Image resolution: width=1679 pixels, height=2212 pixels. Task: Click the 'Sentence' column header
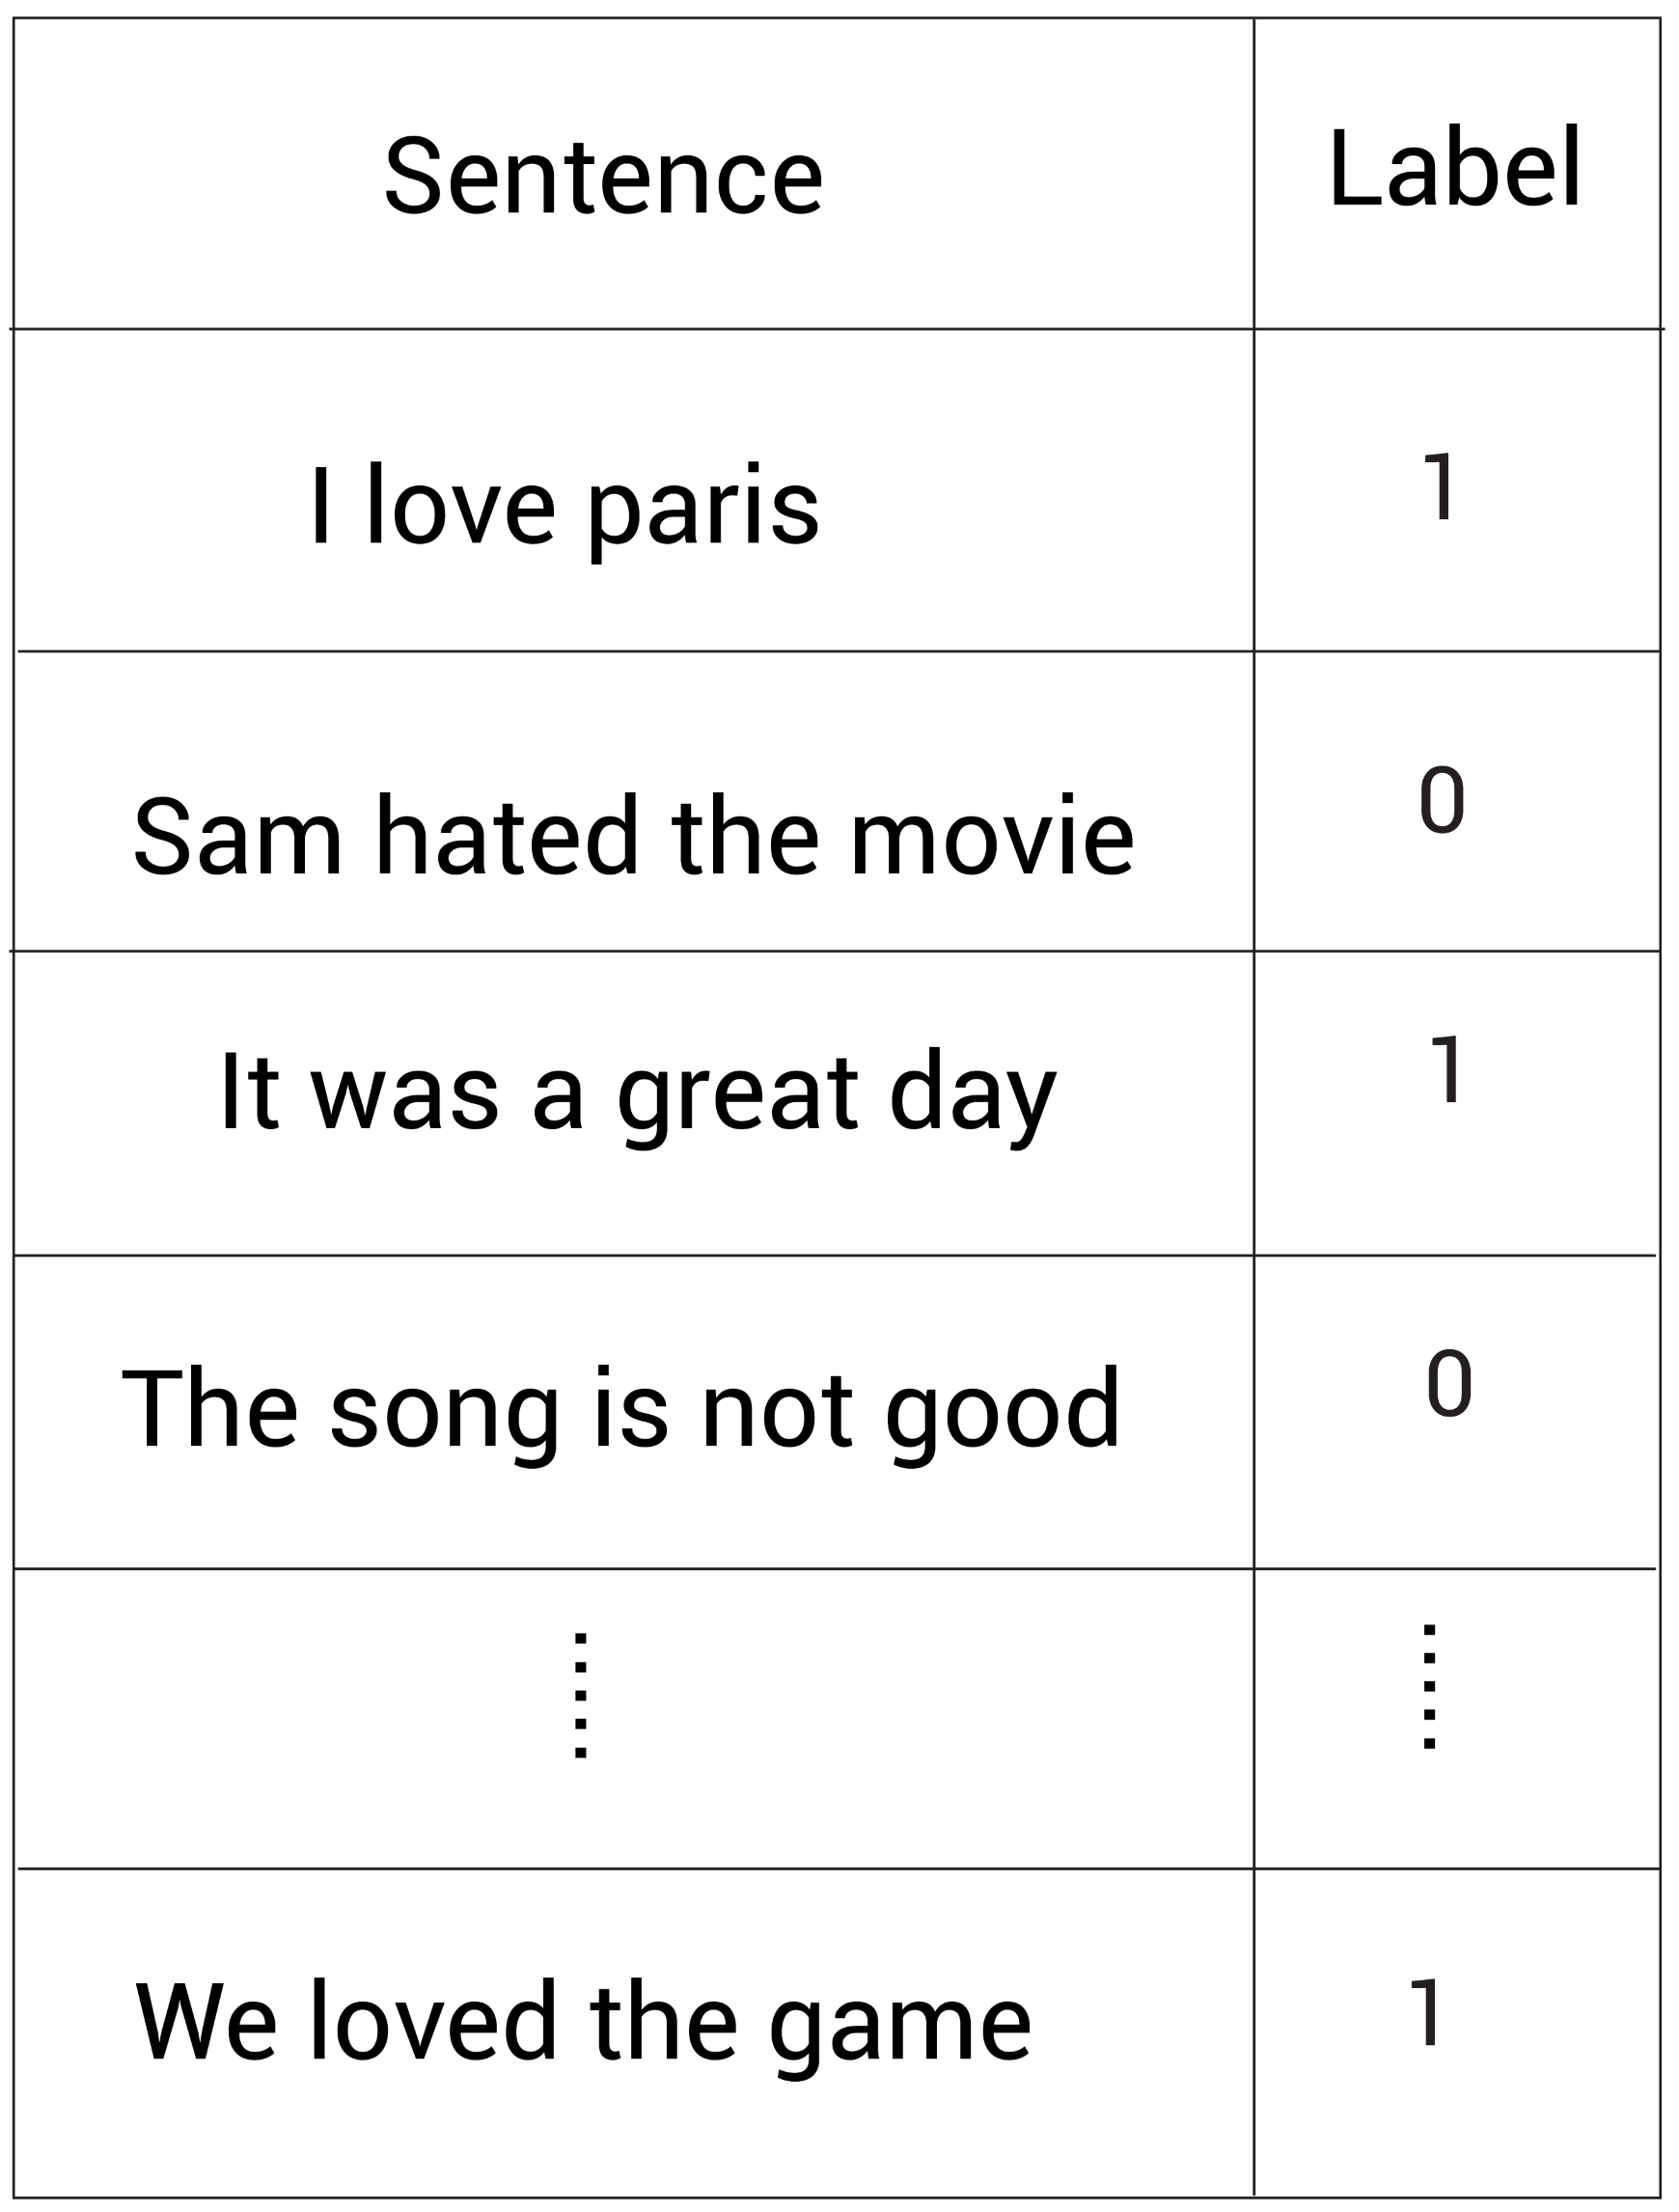click(x=603, y=177)
